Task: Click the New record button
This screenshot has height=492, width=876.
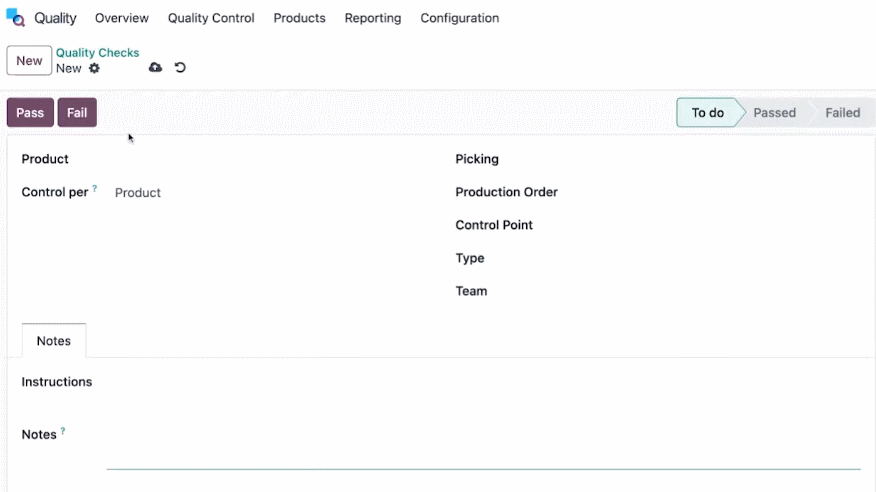Action: coord(29,60)
